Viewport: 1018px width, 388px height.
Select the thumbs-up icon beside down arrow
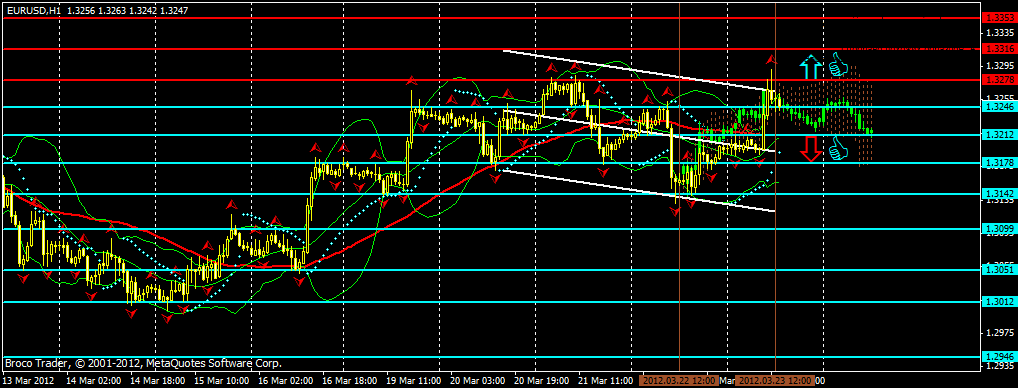point(839,147)
